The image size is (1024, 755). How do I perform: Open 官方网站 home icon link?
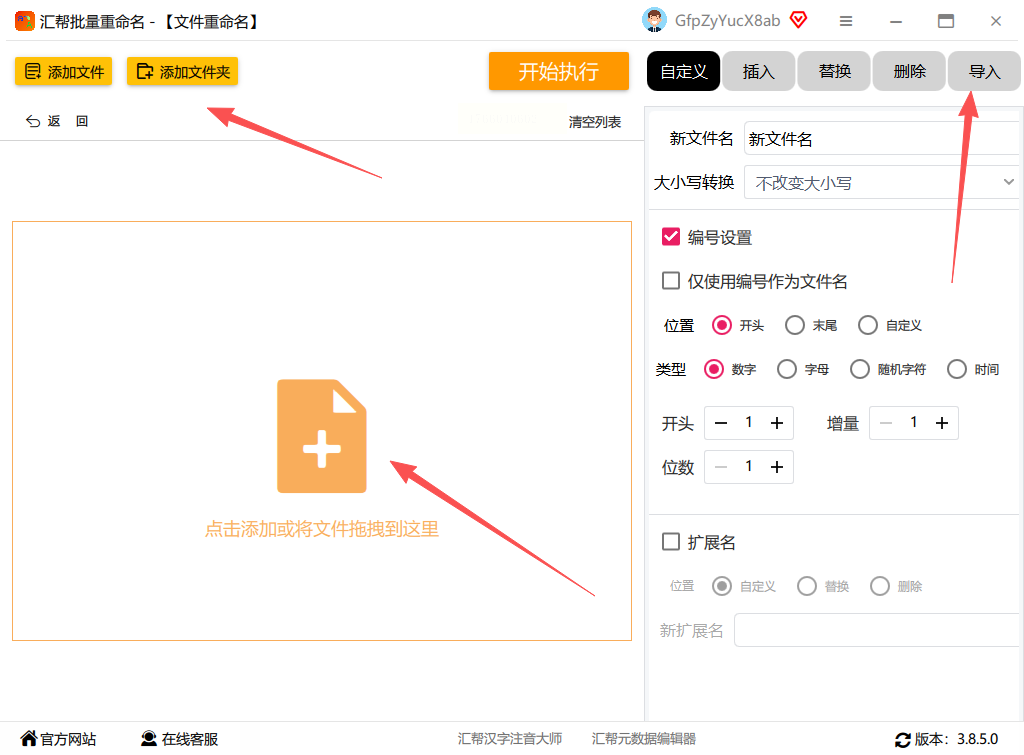pos(29,739)
